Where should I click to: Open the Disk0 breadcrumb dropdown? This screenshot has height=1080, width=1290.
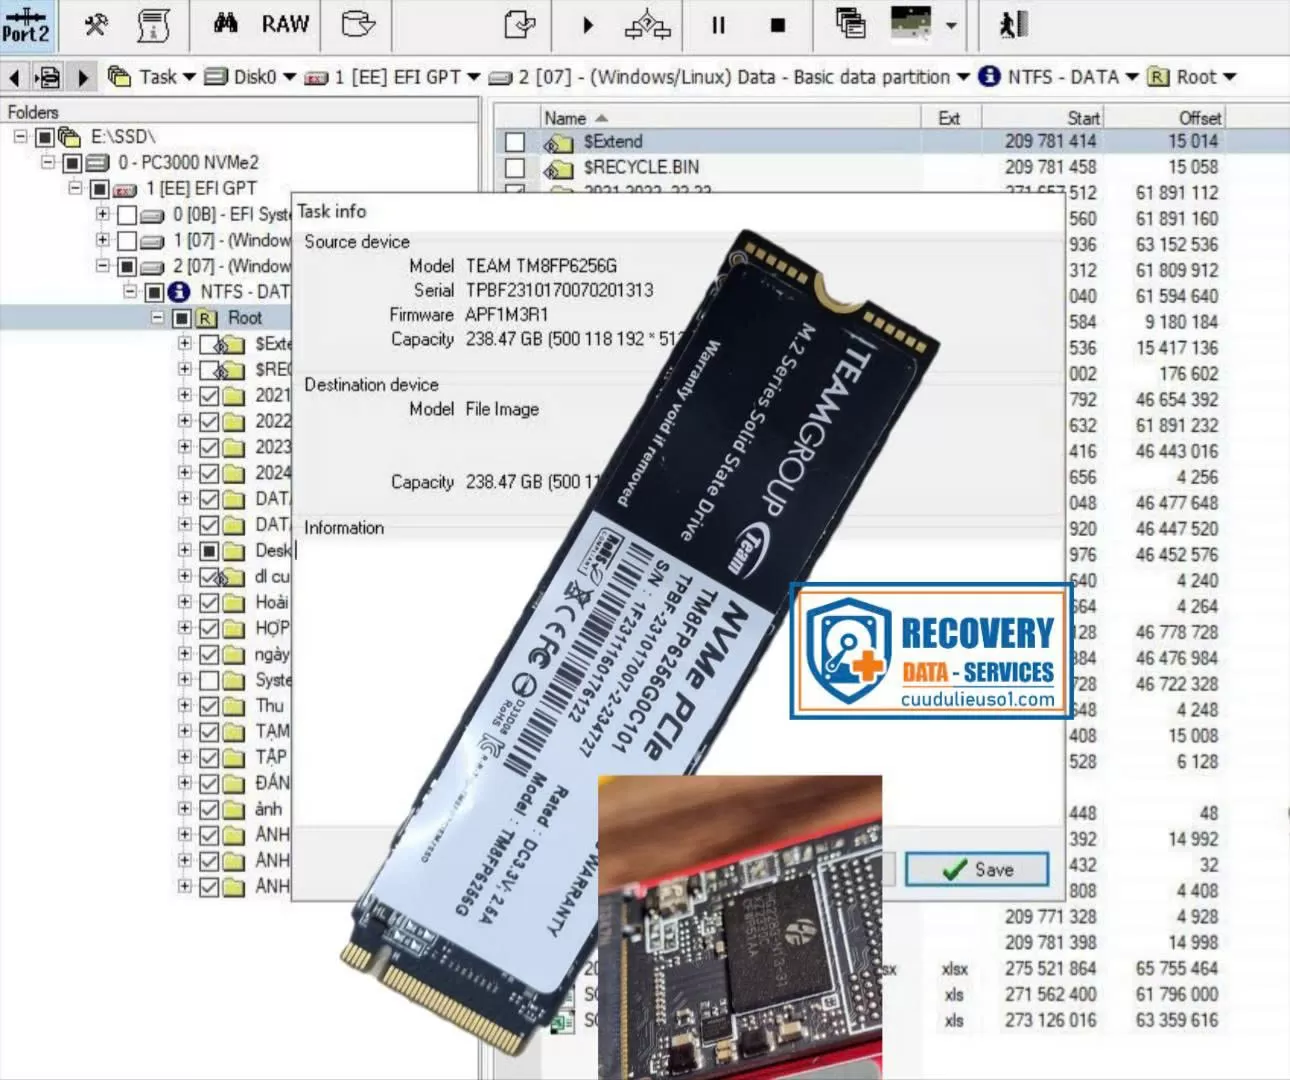tap(289, 77)
